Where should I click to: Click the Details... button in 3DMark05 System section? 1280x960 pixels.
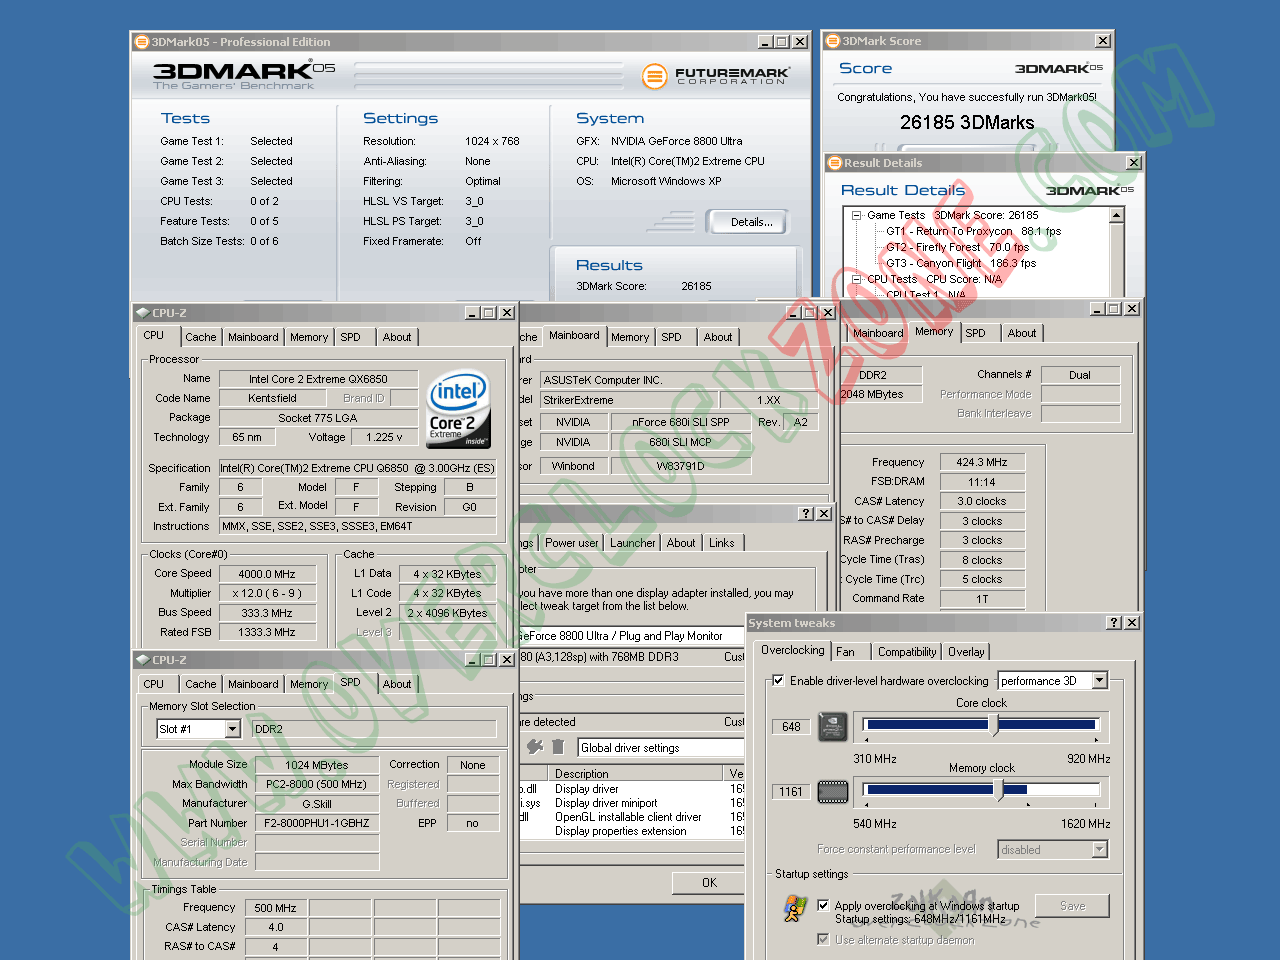[x=747, y=222]
